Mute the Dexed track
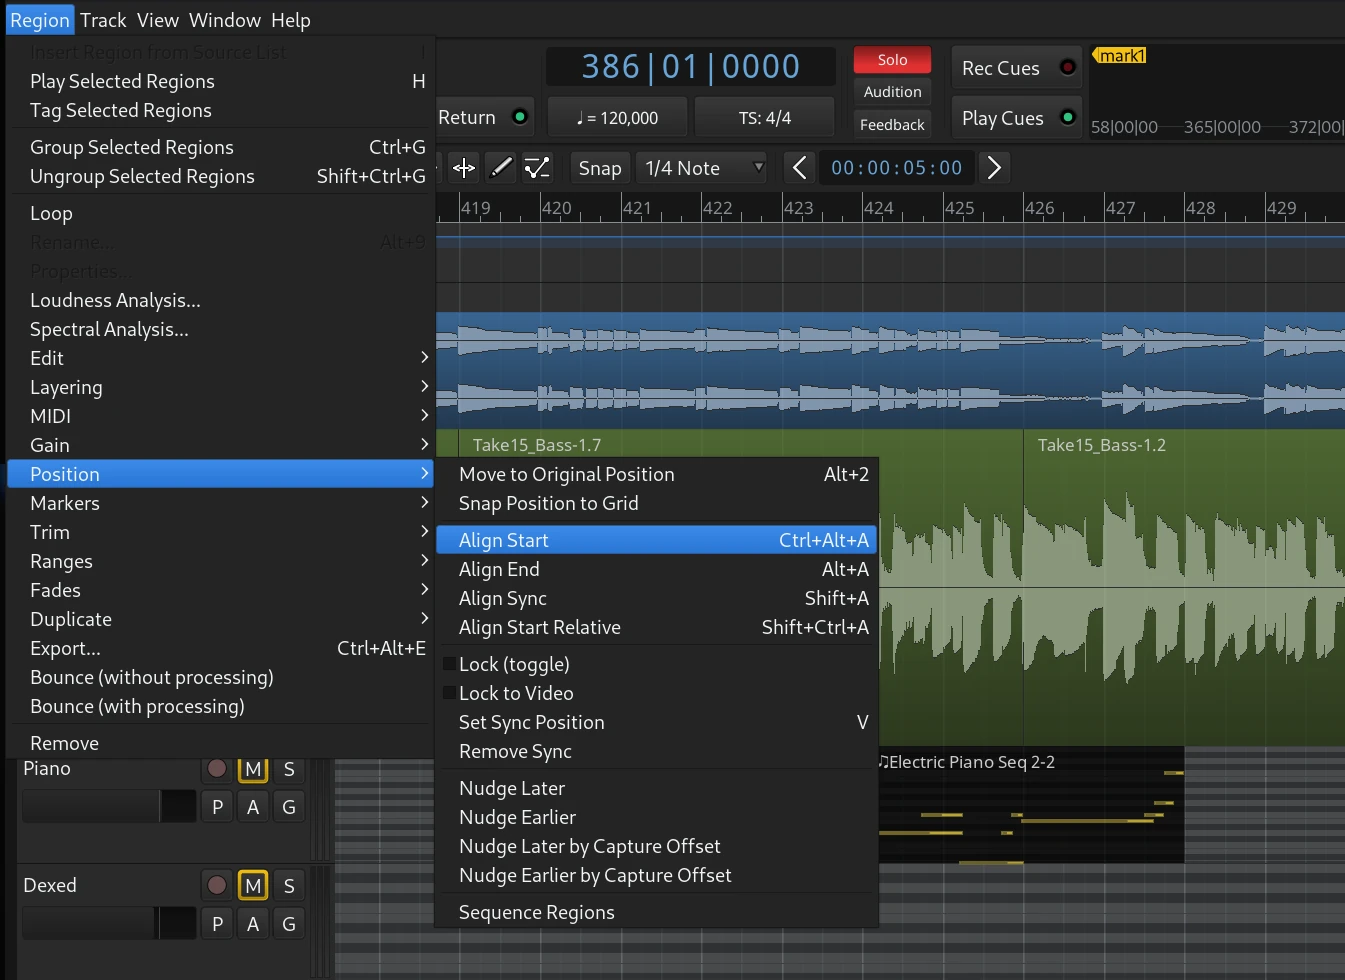Screen dimensions: 1345x980 coord(253,886)
